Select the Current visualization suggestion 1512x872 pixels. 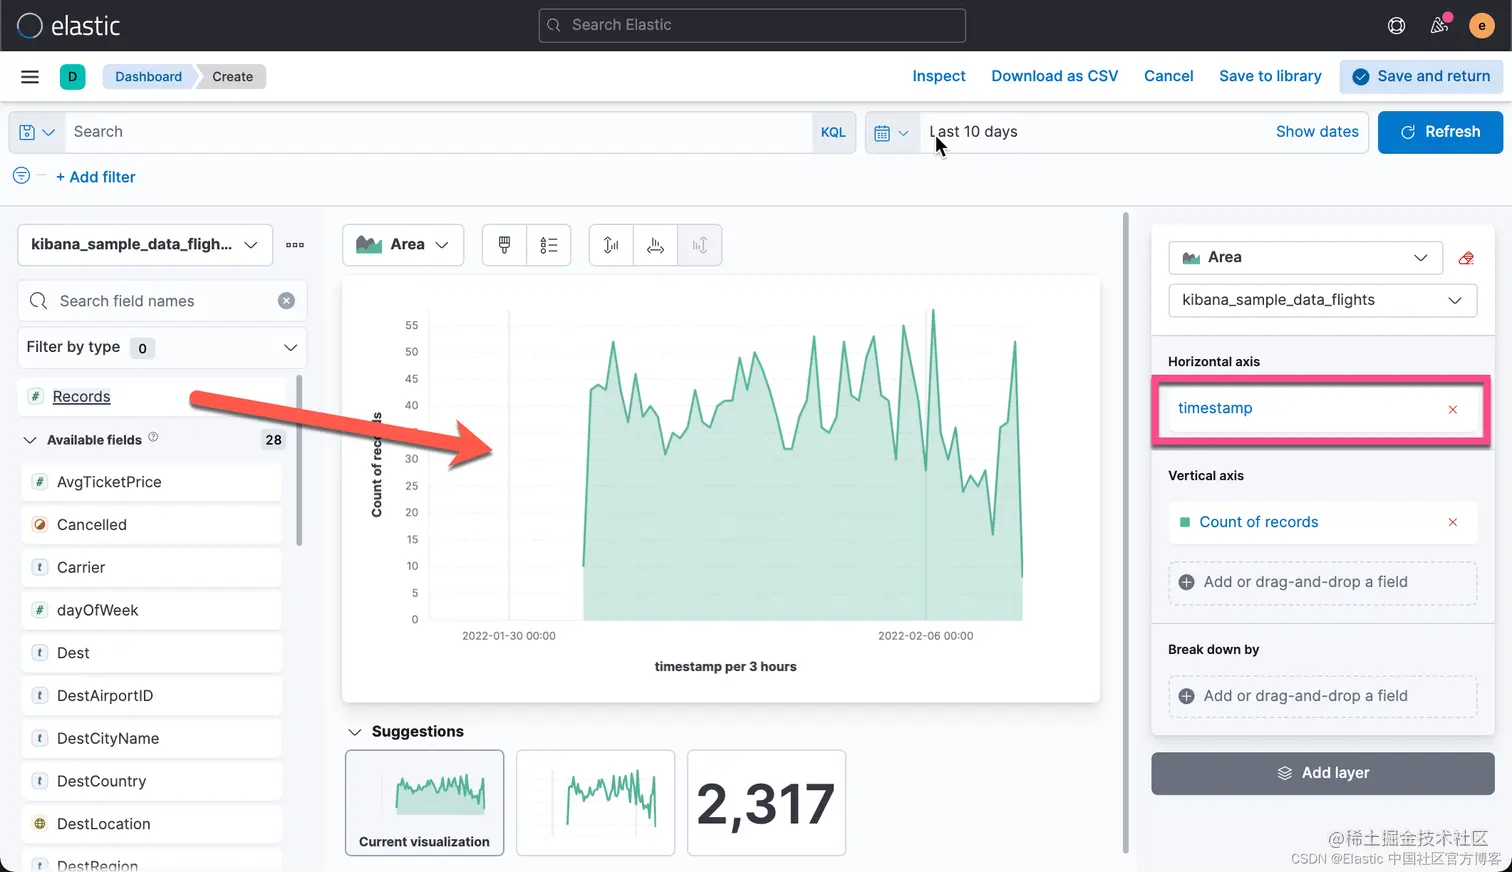point(424,803)
